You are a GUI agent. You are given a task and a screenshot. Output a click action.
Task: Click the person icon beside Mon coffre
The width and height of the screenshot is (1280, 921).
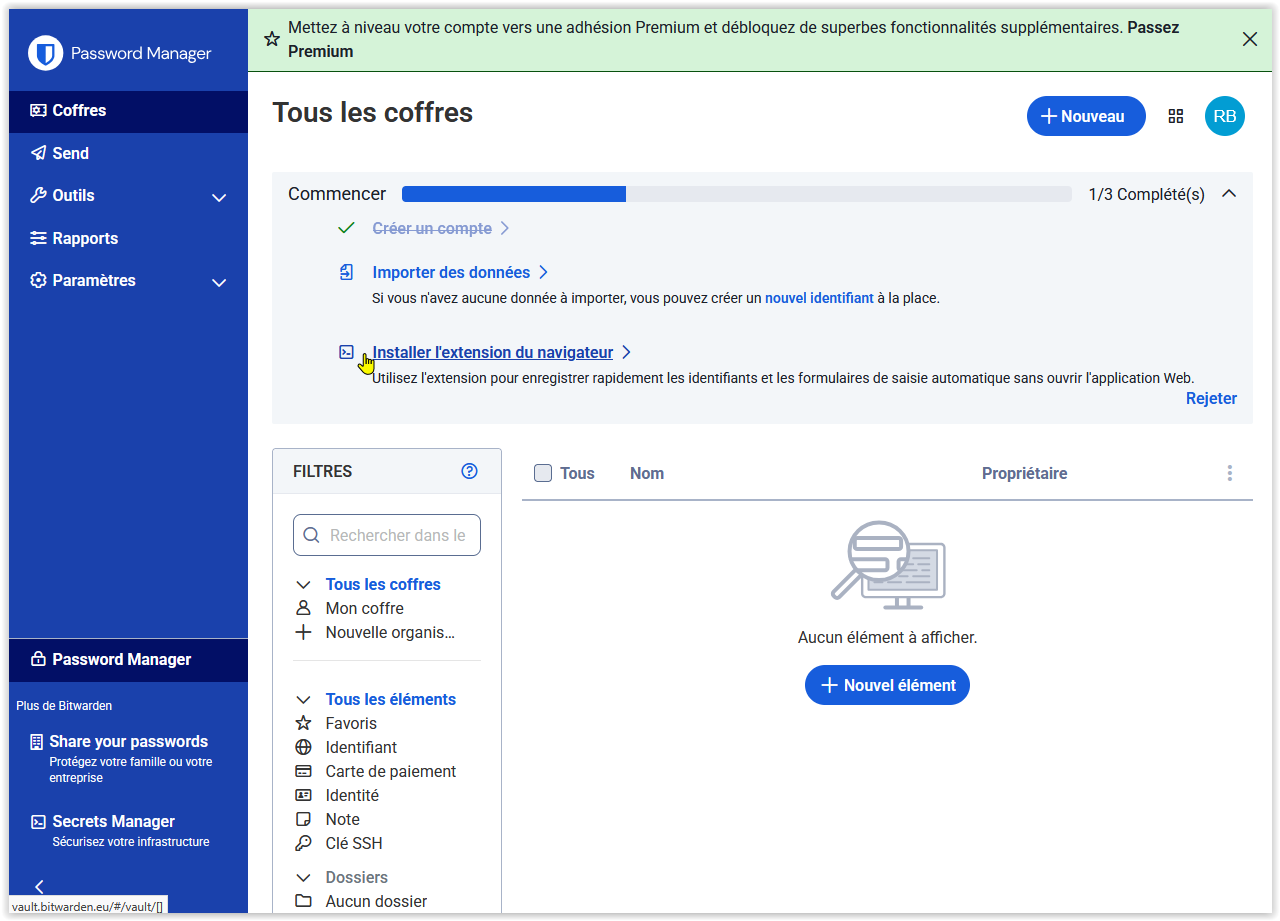[x=303, y=608]
